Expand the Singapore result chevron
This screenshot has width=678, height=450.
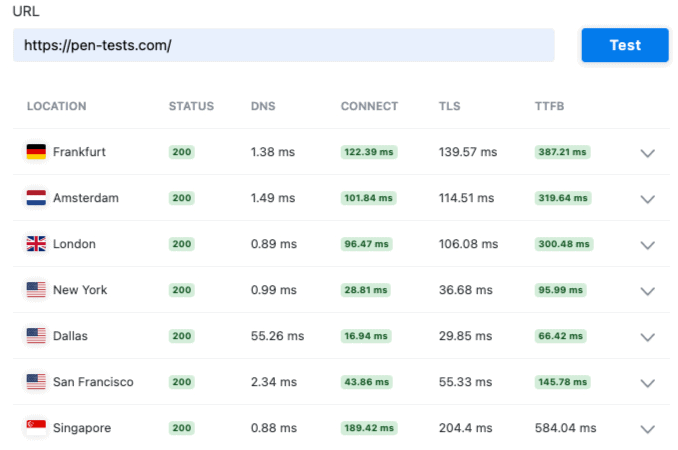[x=647, y=429]
